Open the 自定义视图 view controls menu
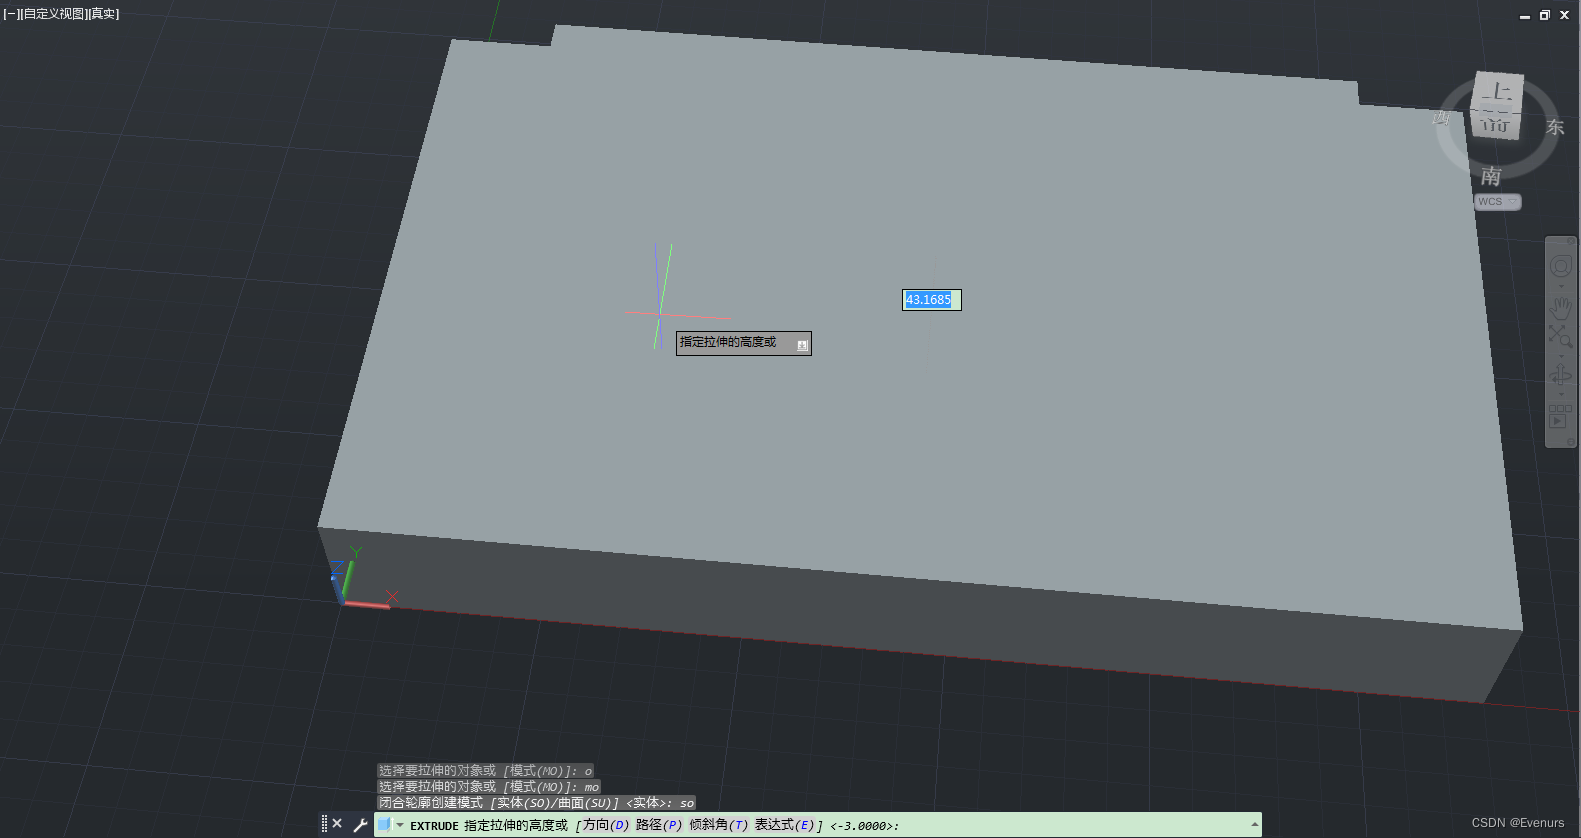Image resolution: width=1581 pixels, height=838 pixels. [54, 14]
